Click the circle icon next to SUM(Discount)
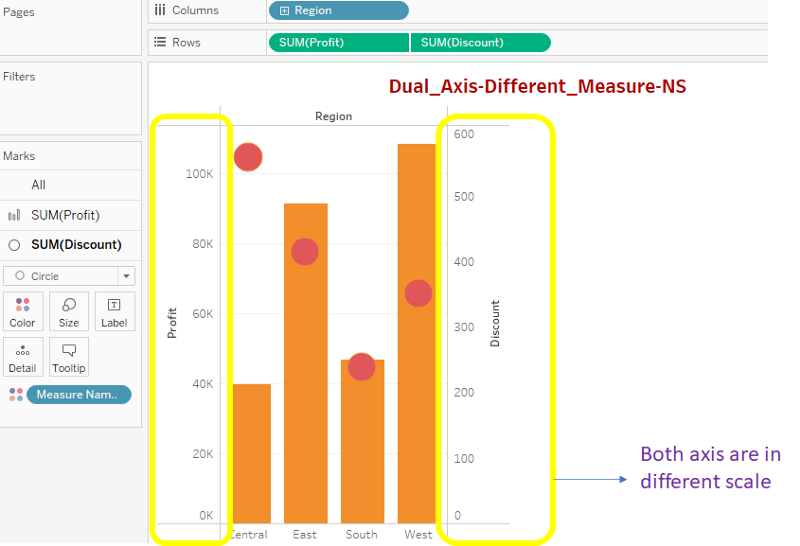The width and height of the screenshot is (800, 546). point(14,245)
